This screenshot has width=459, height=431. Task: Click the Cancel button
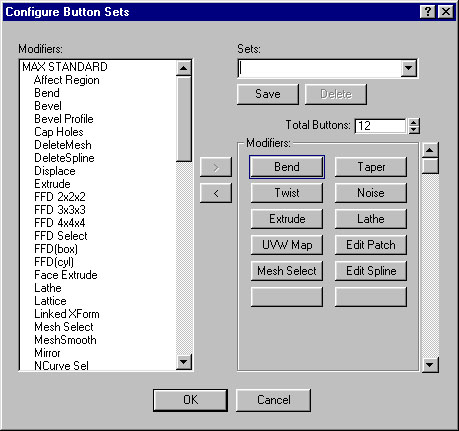[273, 400]
